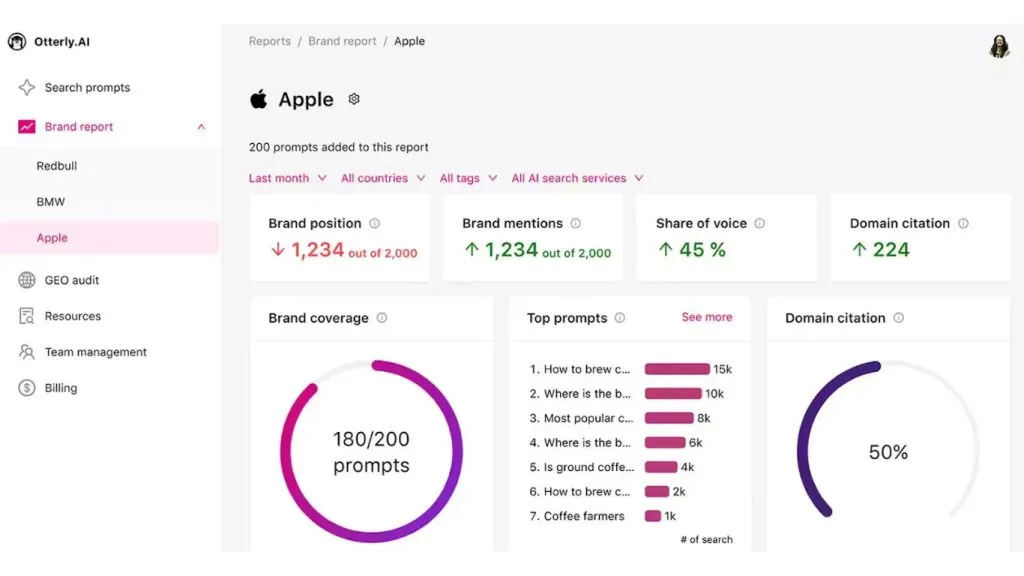Image resolution: width=1024 pixels, height=576 pixels.
Task: Click the GEO audit globe icon
Action: (x=27, y=280)
